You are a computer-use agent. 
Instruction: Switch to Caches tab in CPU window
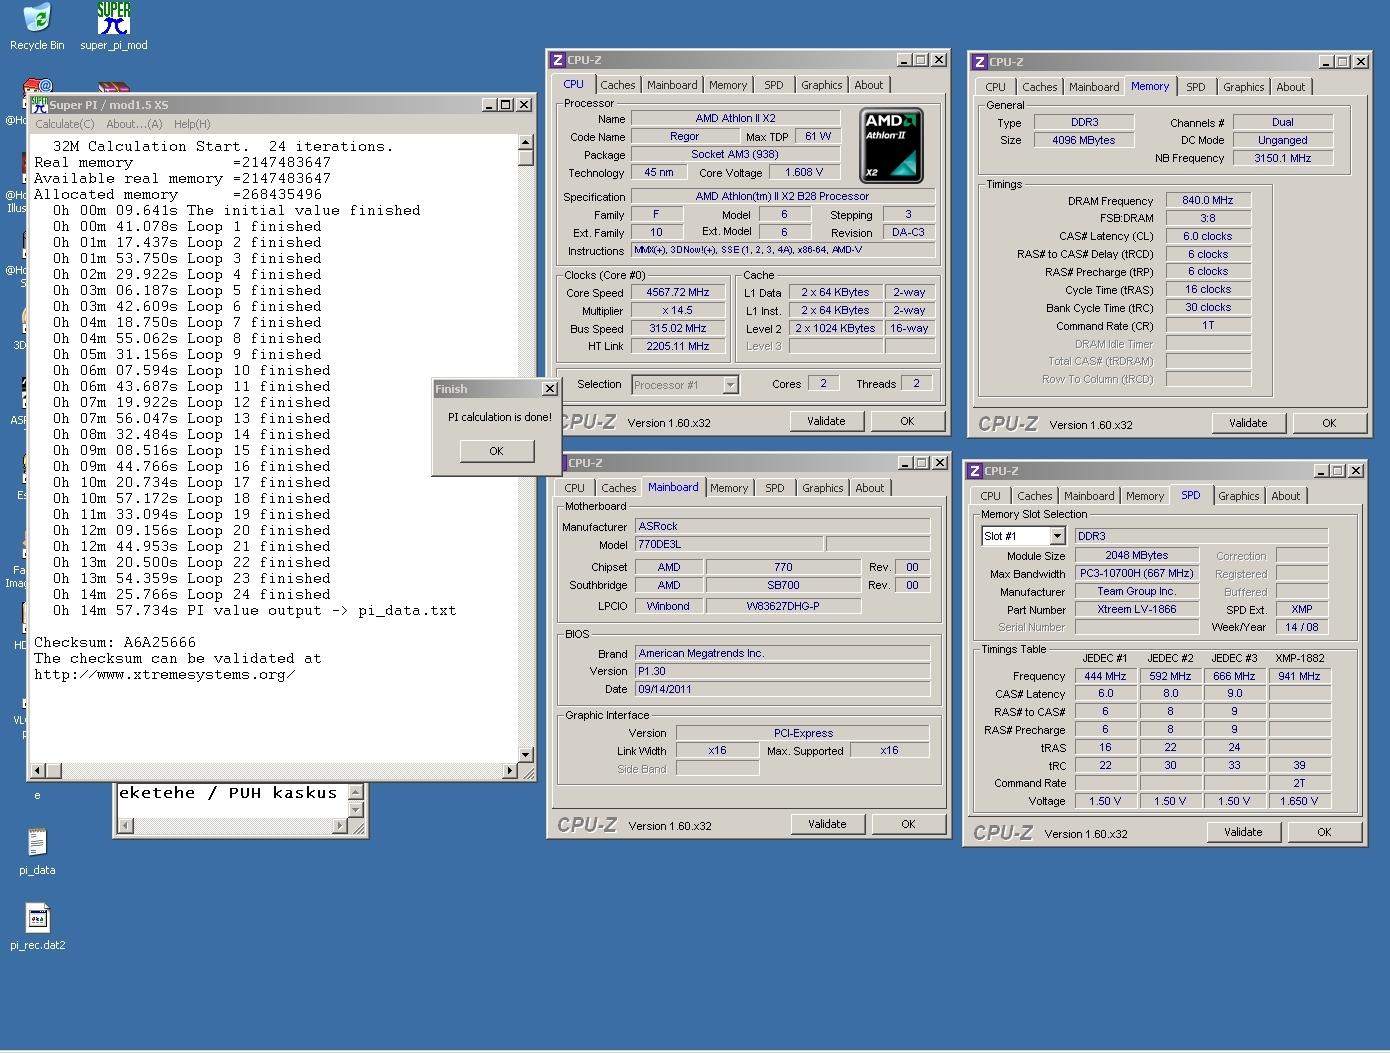[618, 85]
